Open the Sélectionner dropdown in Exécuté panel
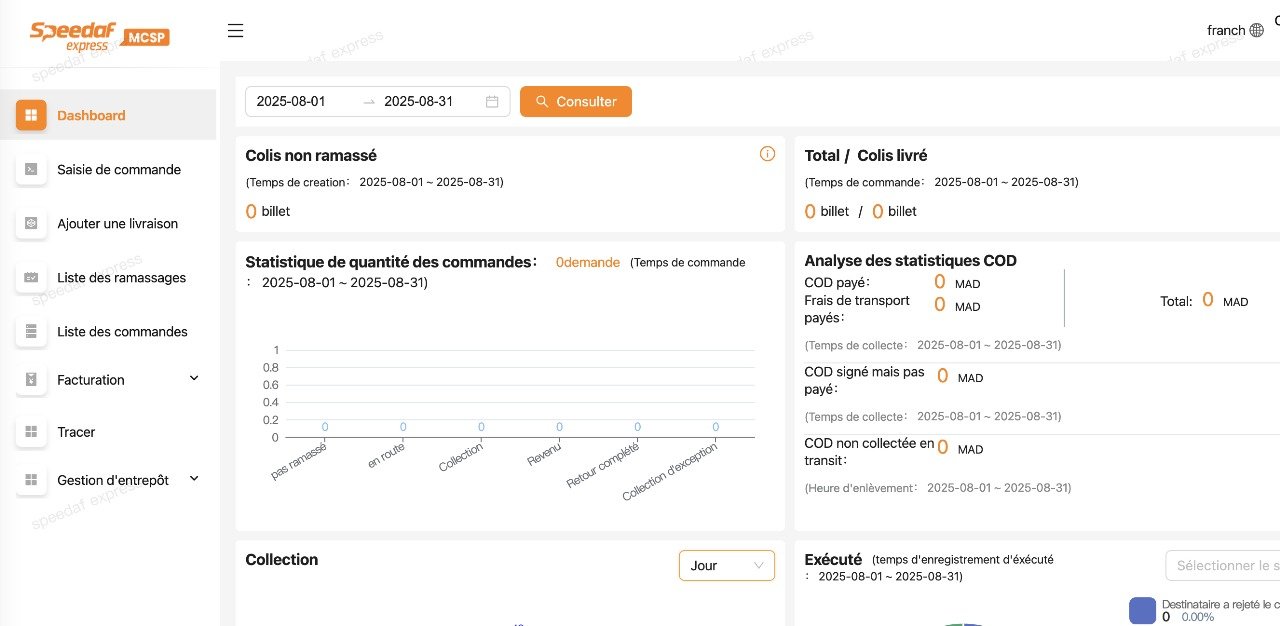The image size is (1280, 626). pyautogui.click(x=1222, y=565)
